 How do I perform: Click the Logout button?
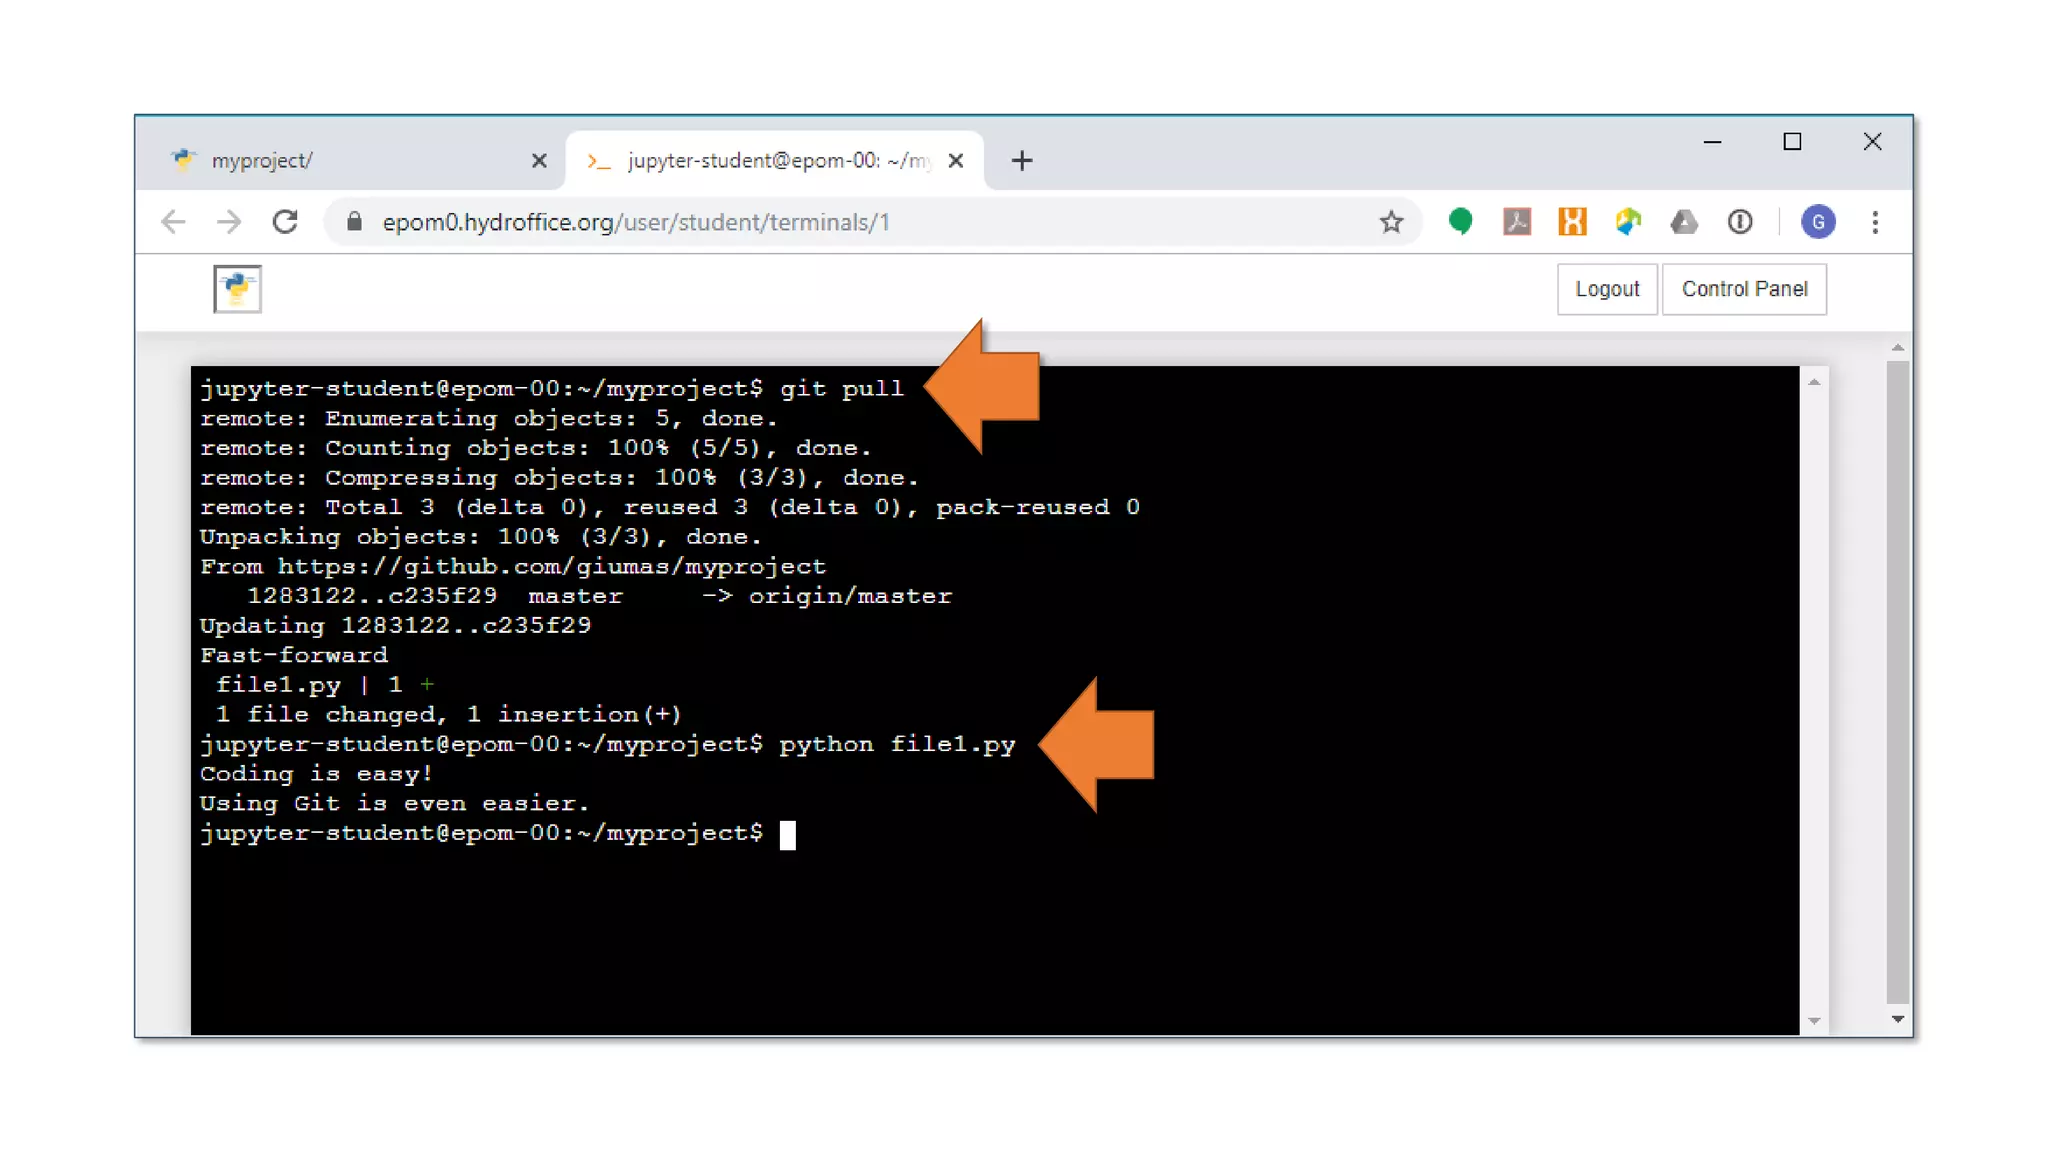[x=1606, y=289]
